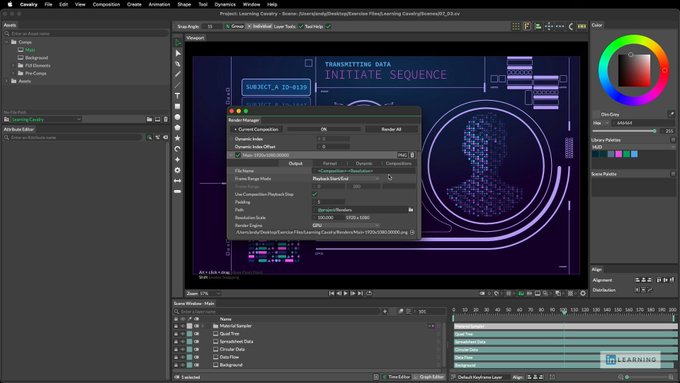Open the Render Engine GPU dropdown
680x383 pixels.
pos(346,226)
